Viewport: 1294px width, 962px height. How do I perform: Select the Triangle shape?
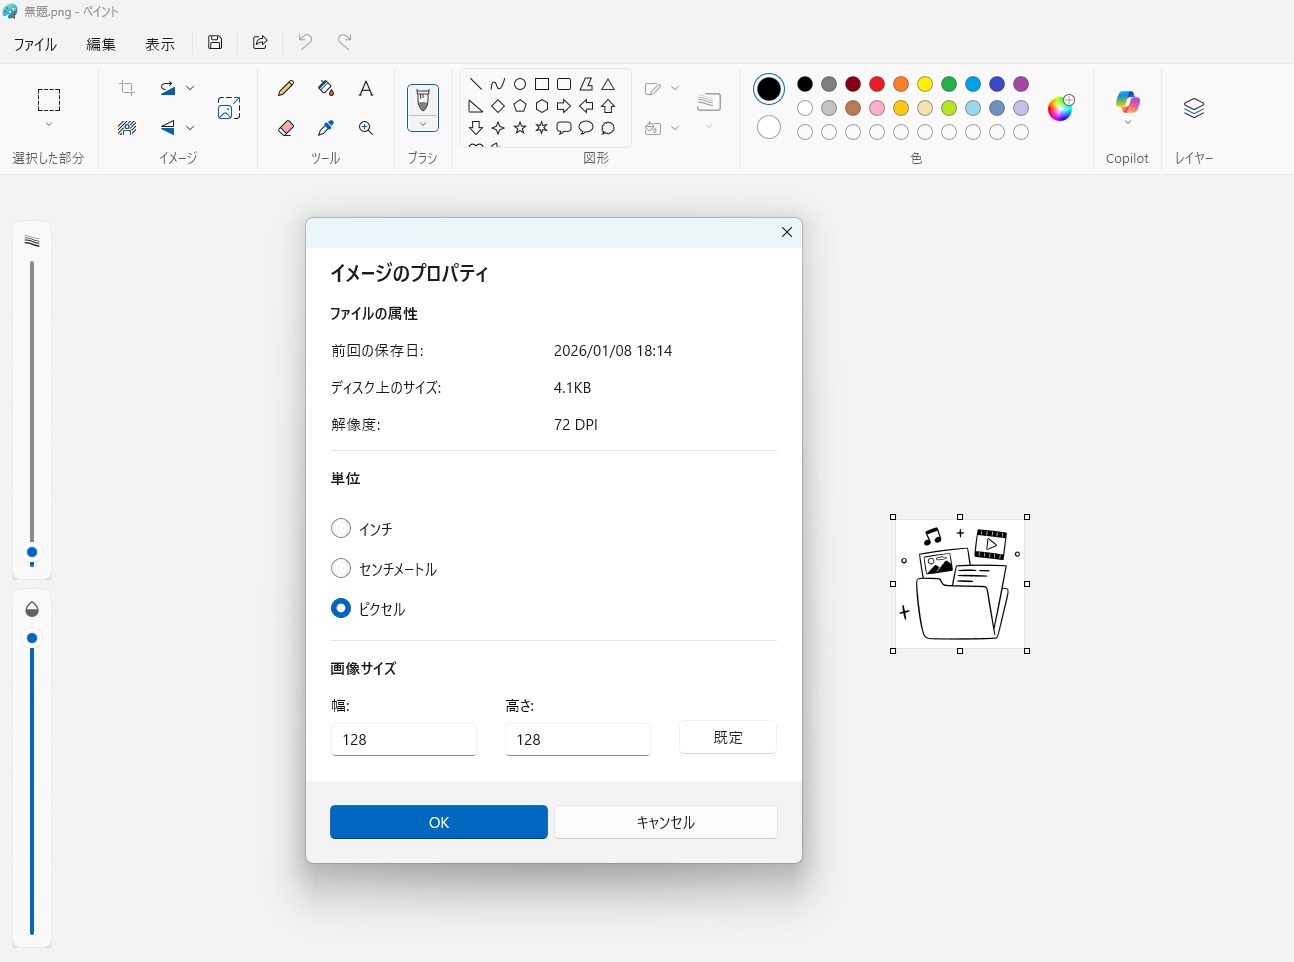tap(608, 84)
